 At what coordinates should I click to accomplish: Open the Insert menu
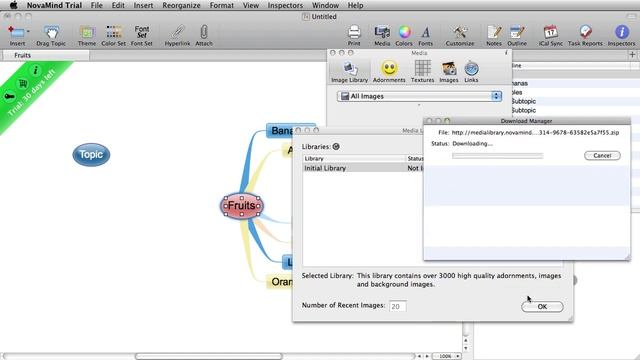(143, 5)
